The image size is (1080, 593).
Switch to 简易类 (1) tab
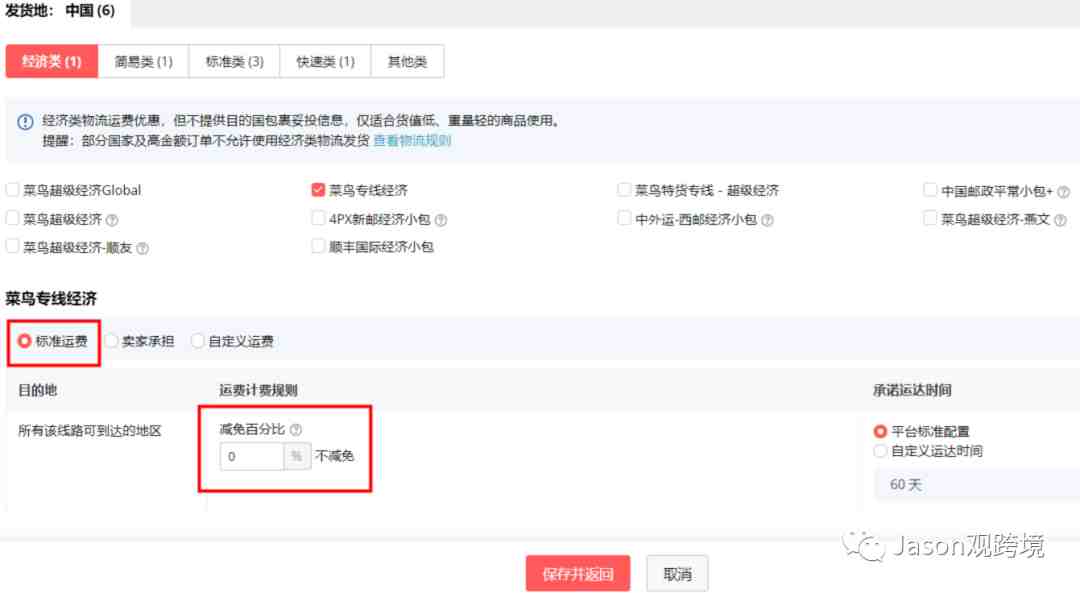(x=143, y=61)
